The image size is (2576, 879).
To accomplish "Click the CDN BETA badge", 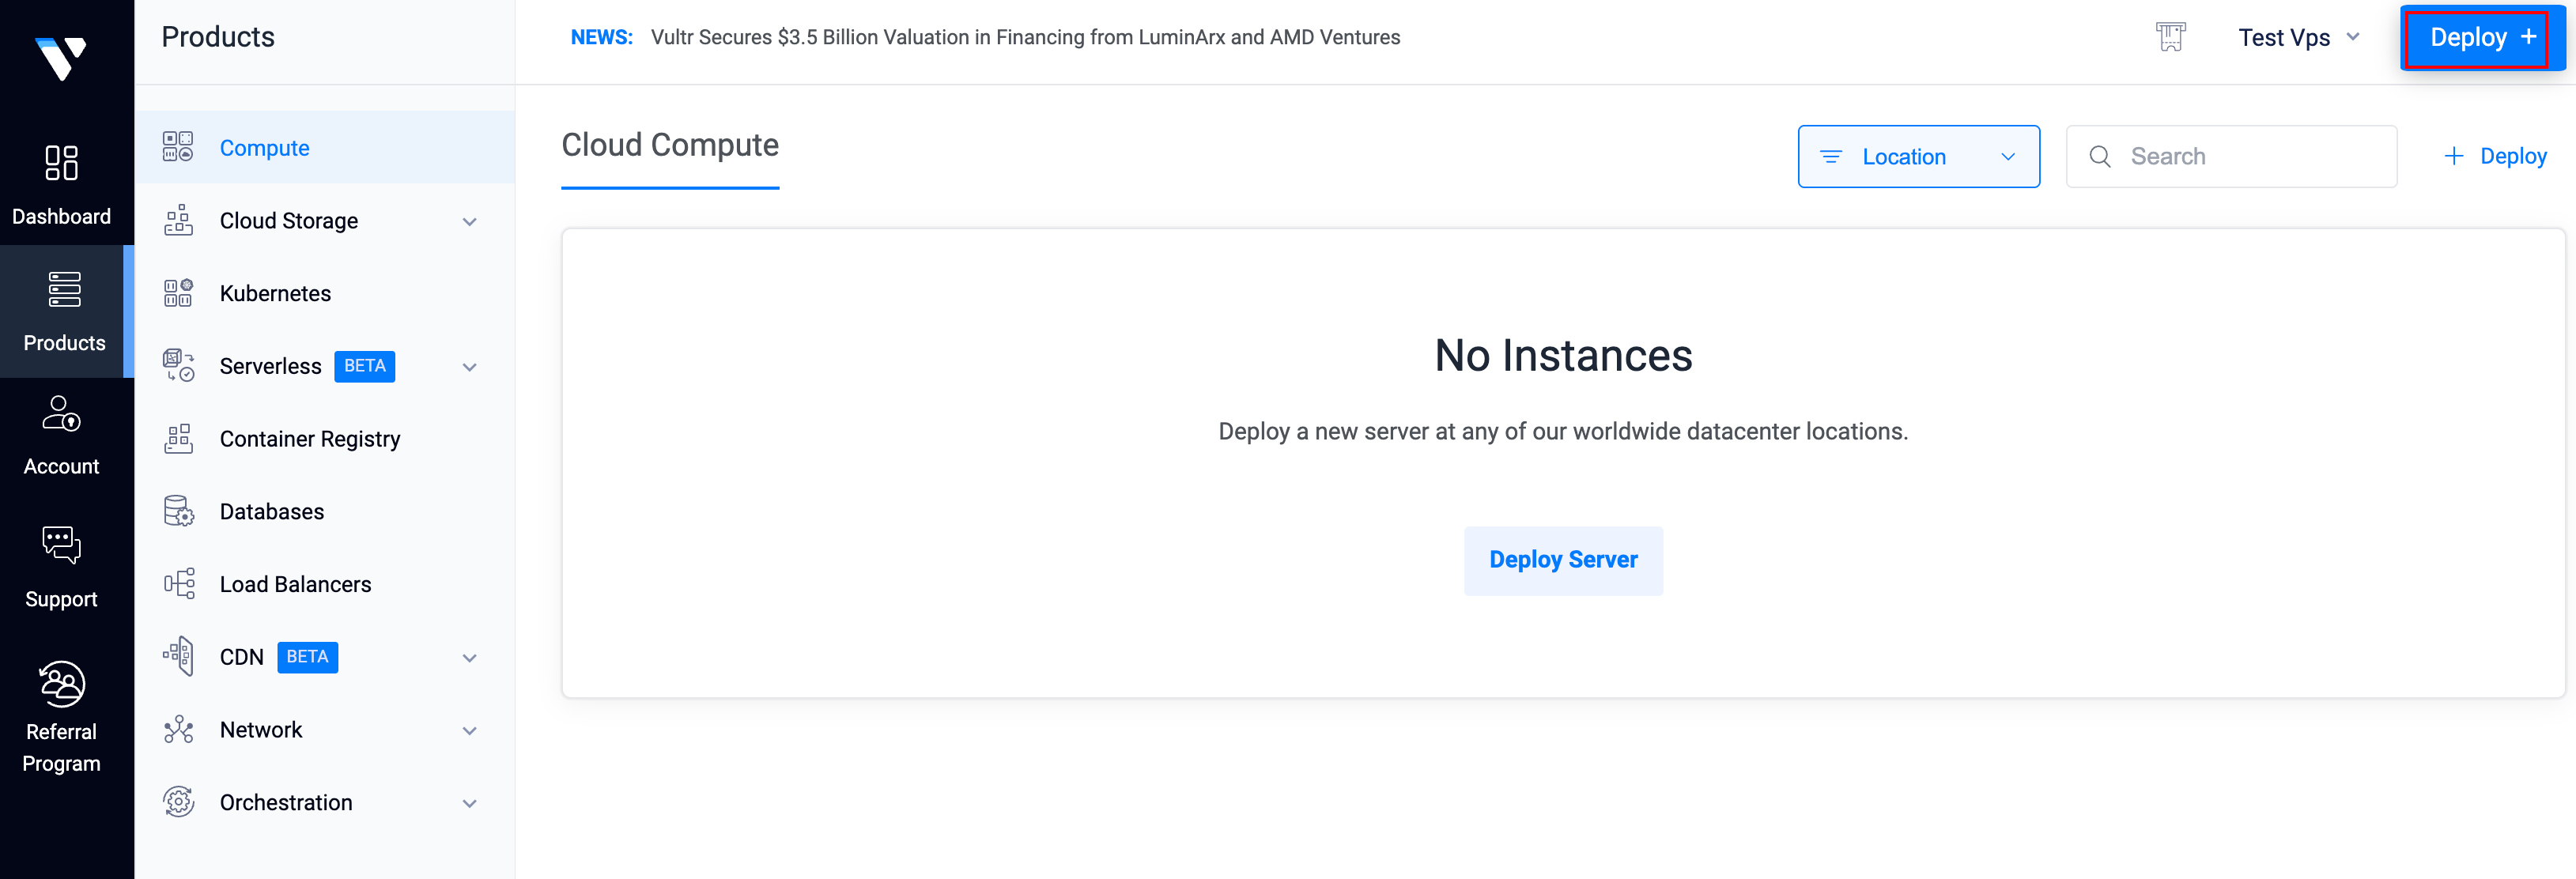I will pos(307,657).
